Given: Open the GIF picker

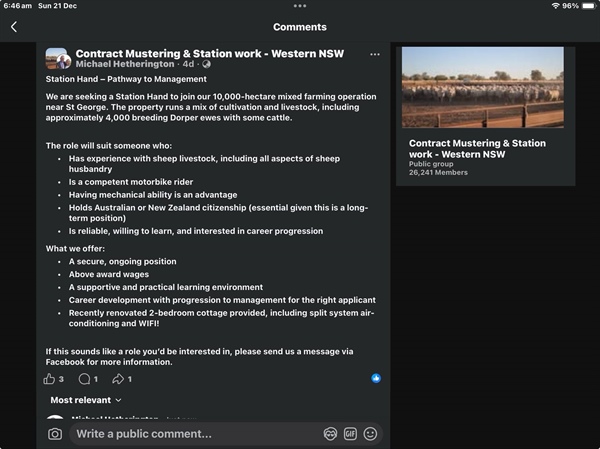Looking at the screenshot, I should tap(350, 434).
